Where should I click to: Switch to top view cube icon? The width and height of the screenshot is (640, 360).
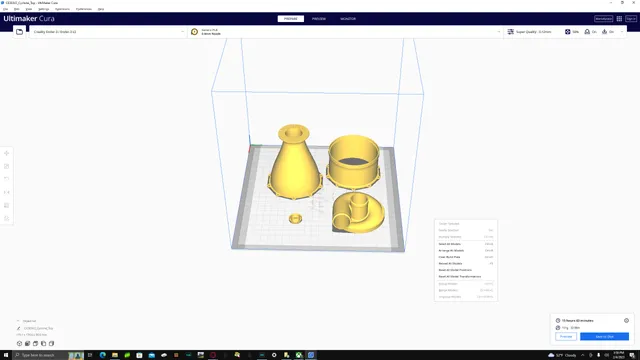(36, 344)
